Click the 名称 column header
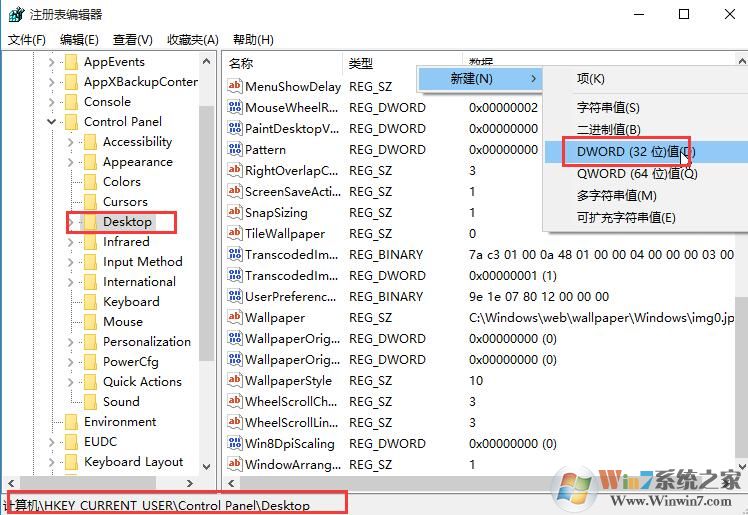748x515 pixels. [282, 63]
